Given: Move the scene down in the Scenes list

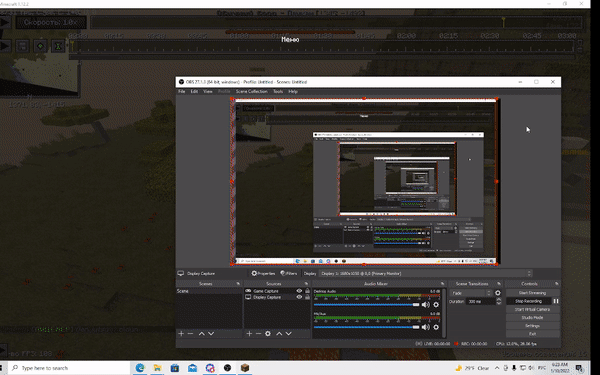Looking at the screenshot, I should click(x=211, y=334).
